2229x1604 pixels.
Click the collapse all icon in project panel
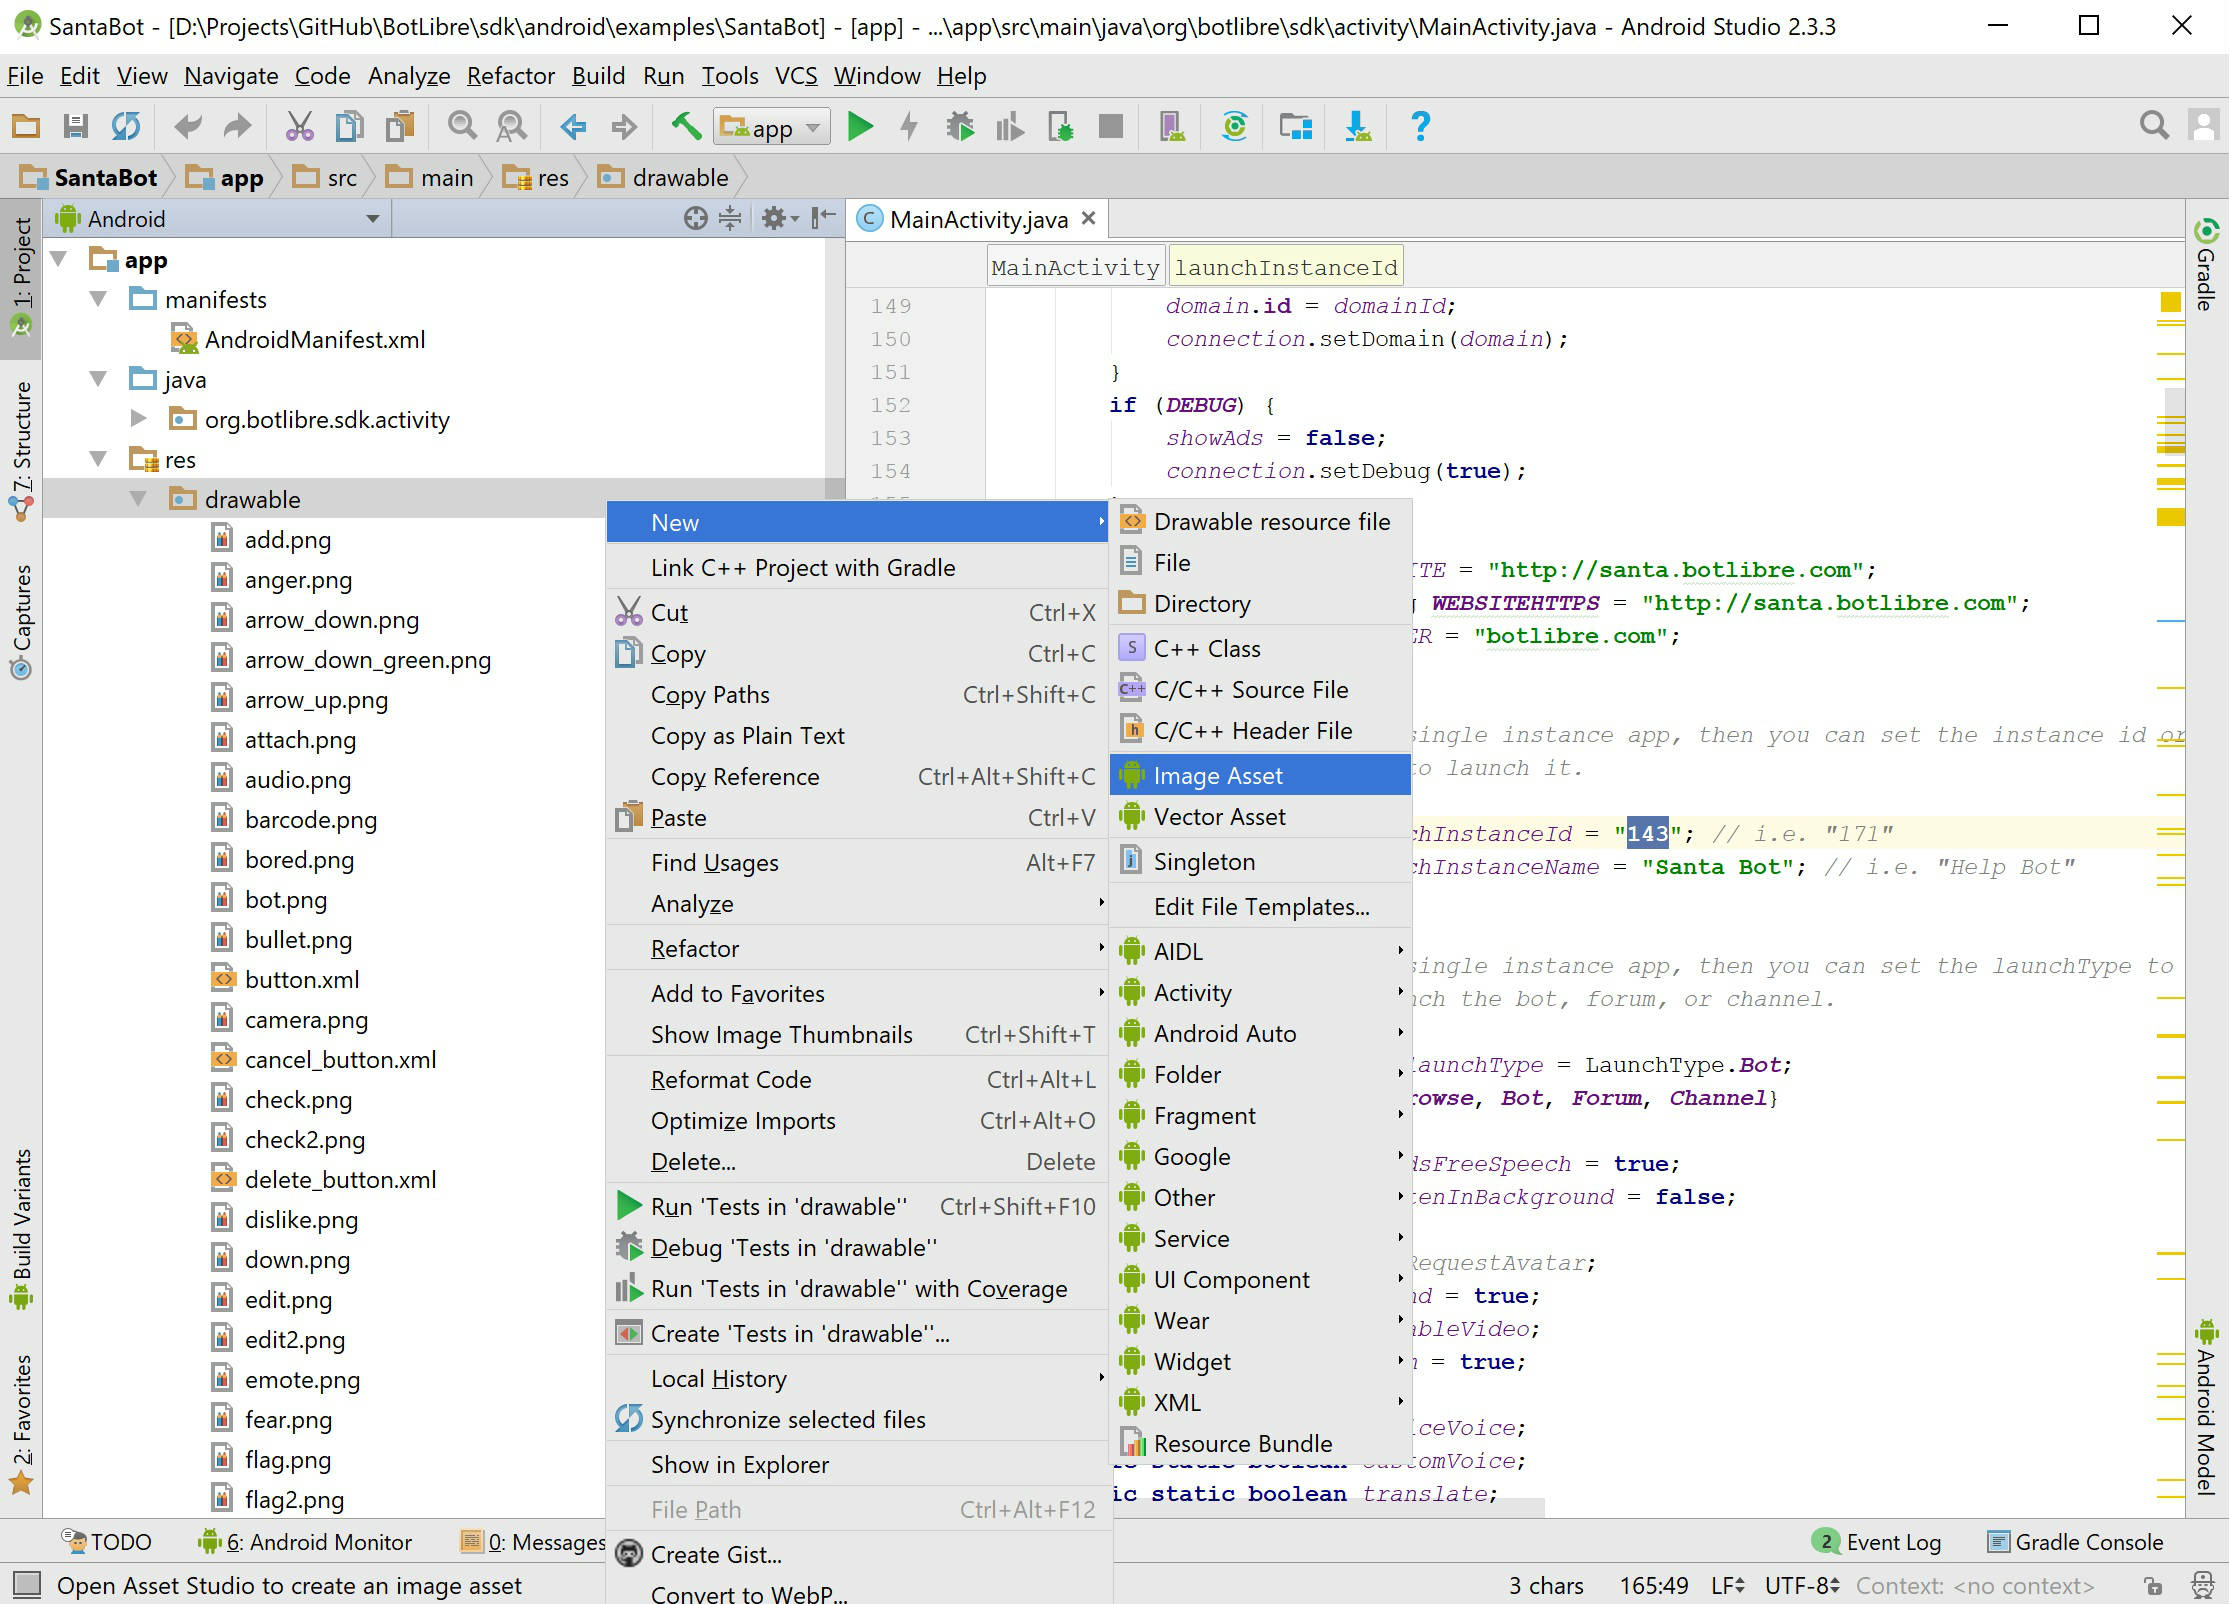pyautogui.click(x=731, y=218)
